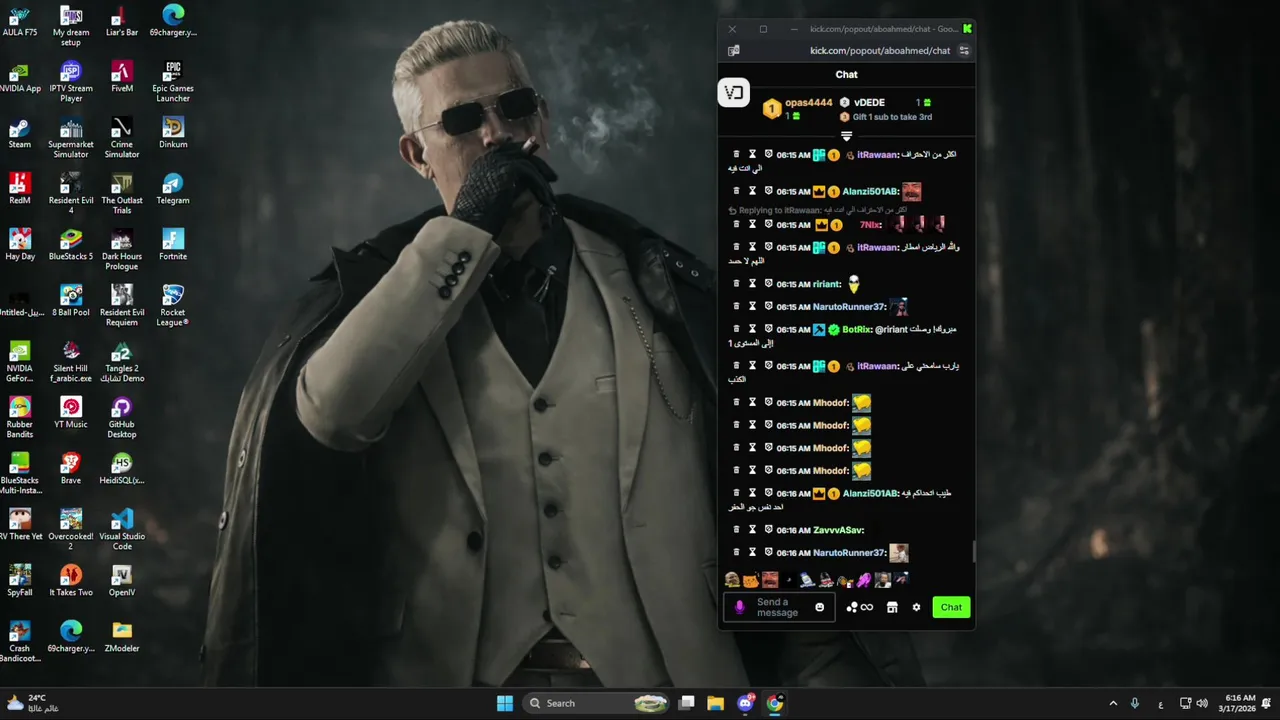This screenshot has height=720, width=1280.
Task: Click green Chat send button
Action: pyautogui.click(x=951, y=607)
